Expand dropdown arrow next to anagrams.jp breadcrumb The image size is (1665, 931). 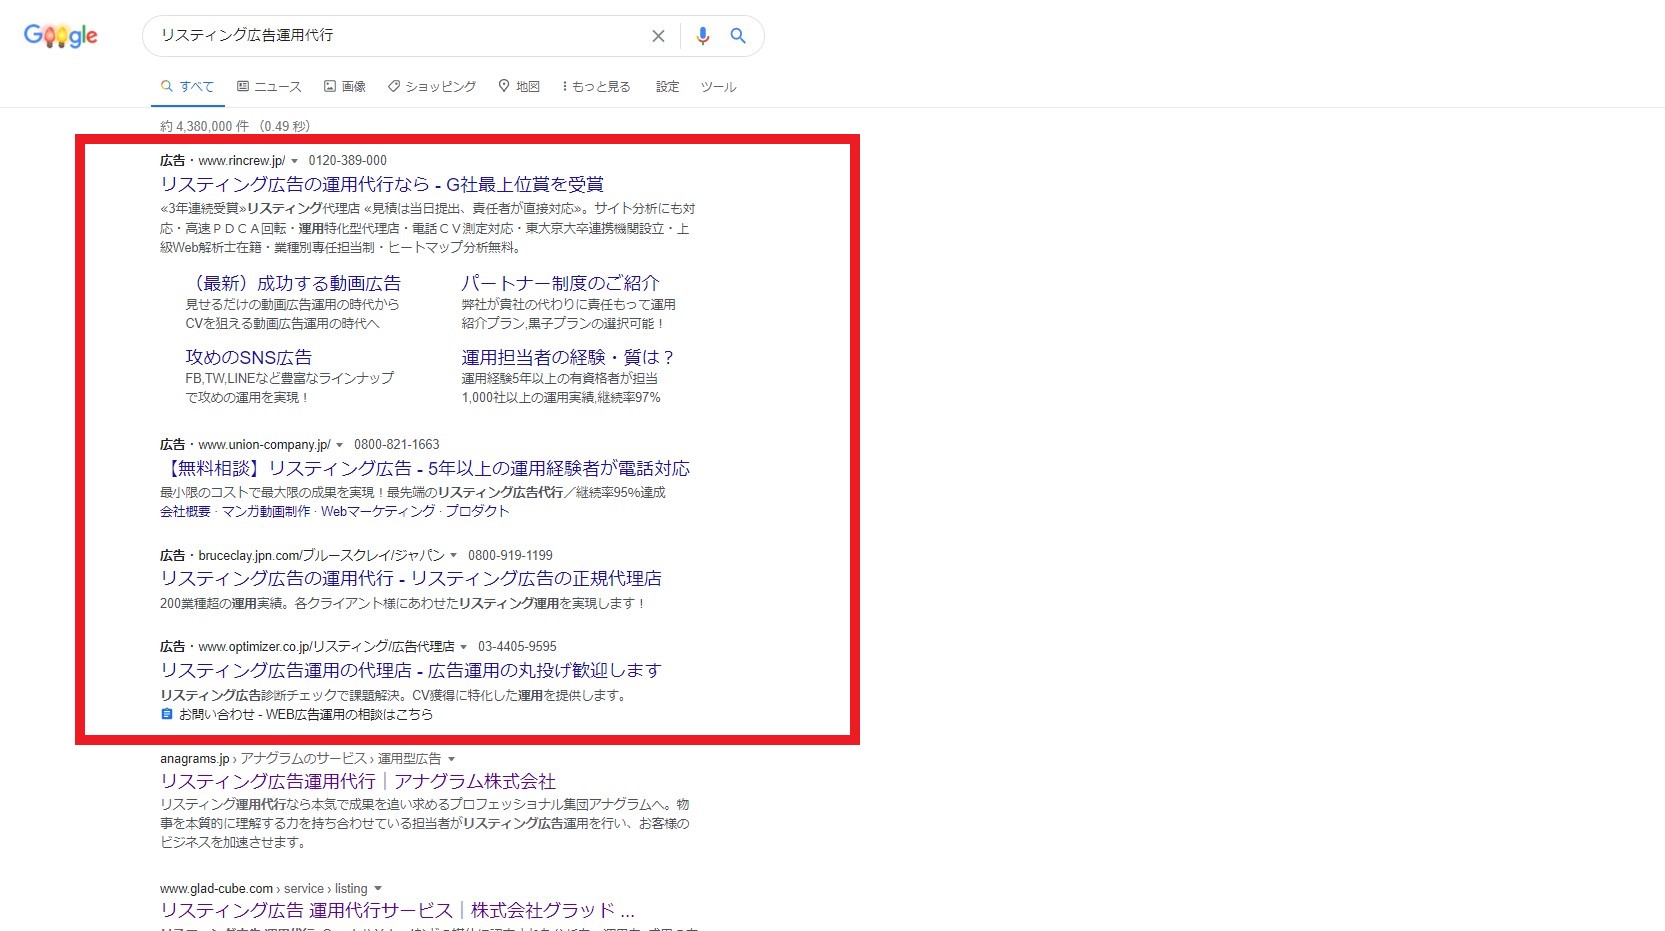click(451, 760)
